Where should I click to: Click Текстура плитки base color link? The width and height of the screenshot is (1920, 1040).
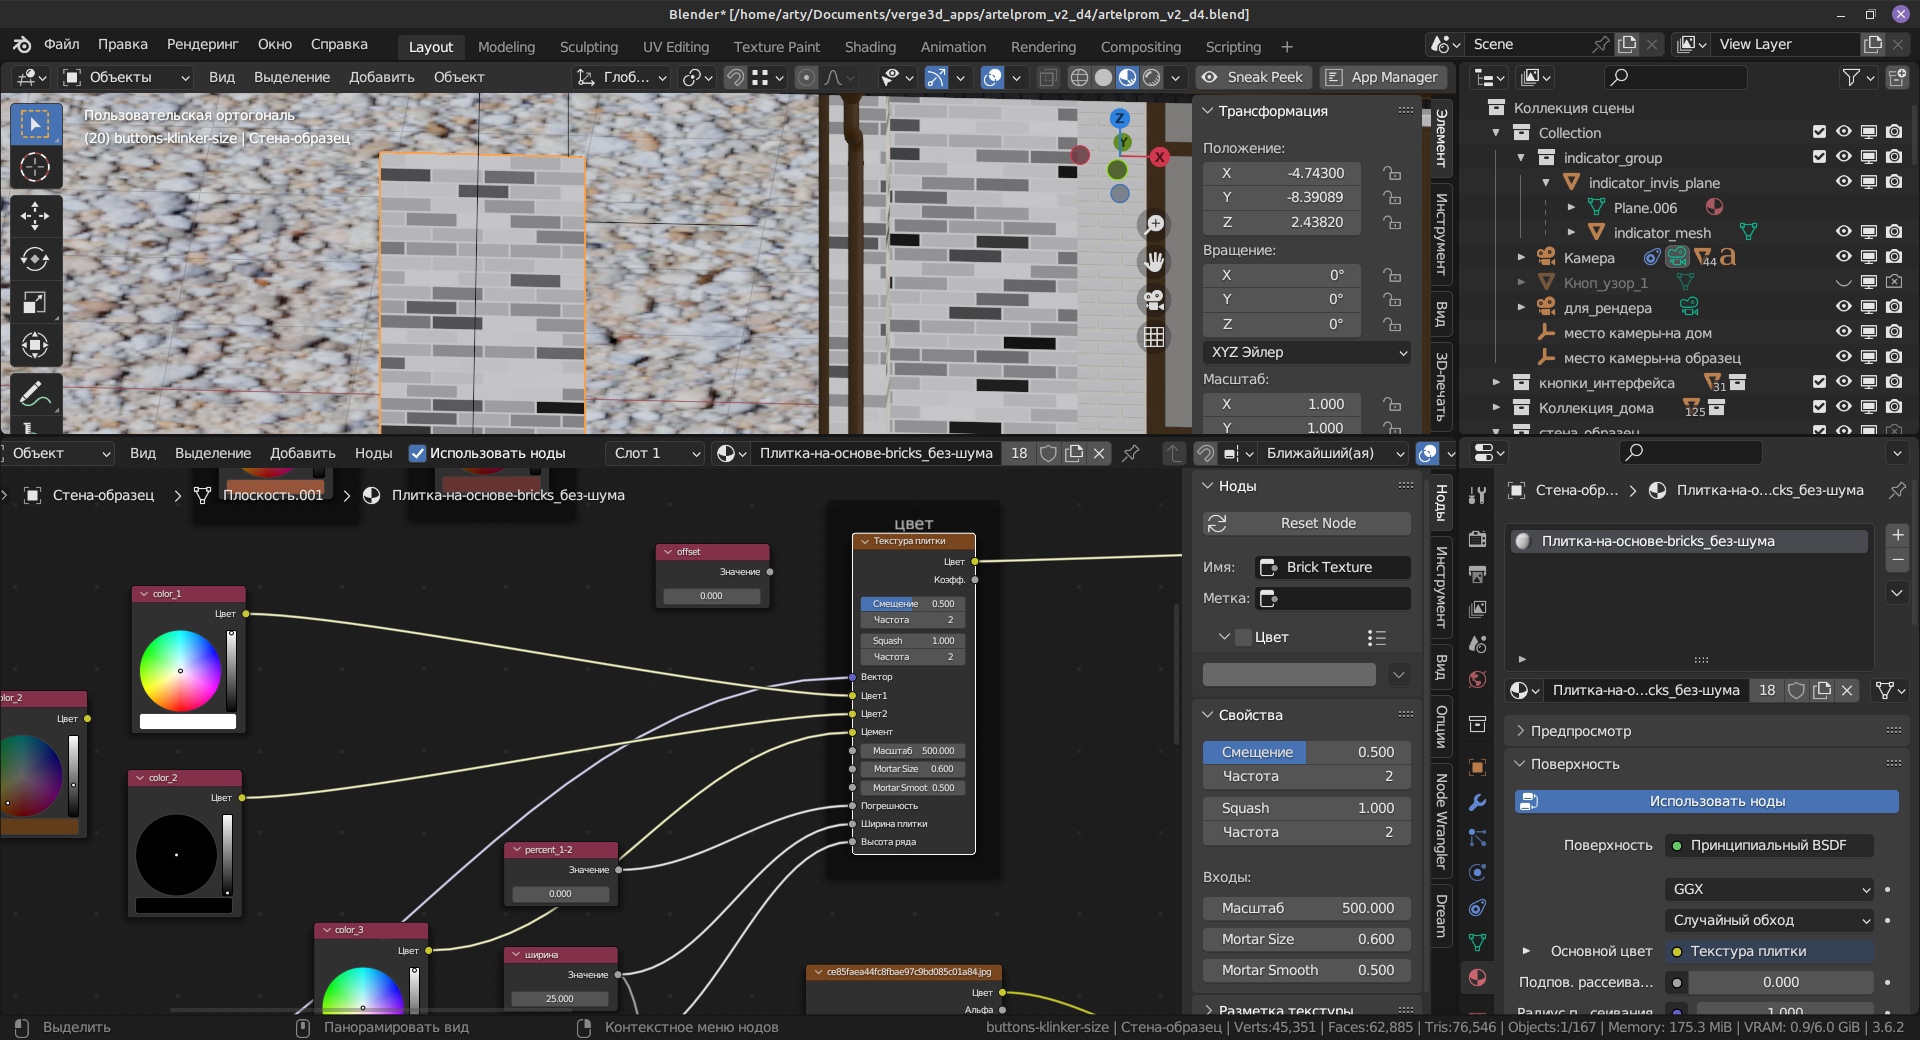click(x=1768, y=951)
